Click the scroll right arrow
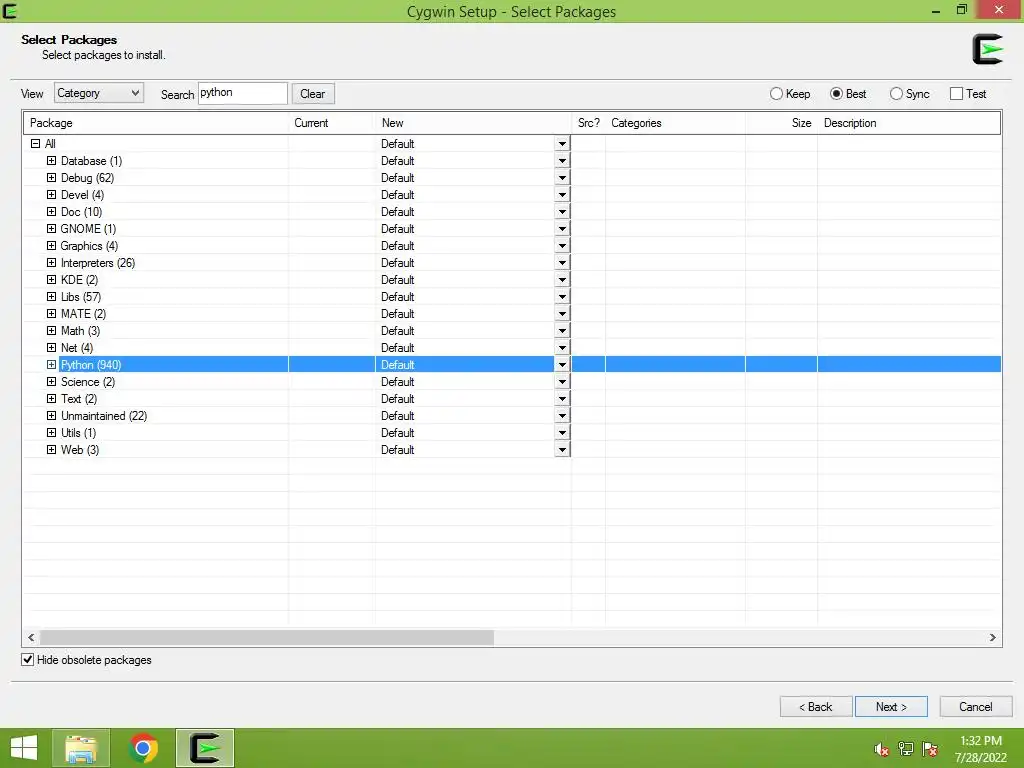 [993, 637]
